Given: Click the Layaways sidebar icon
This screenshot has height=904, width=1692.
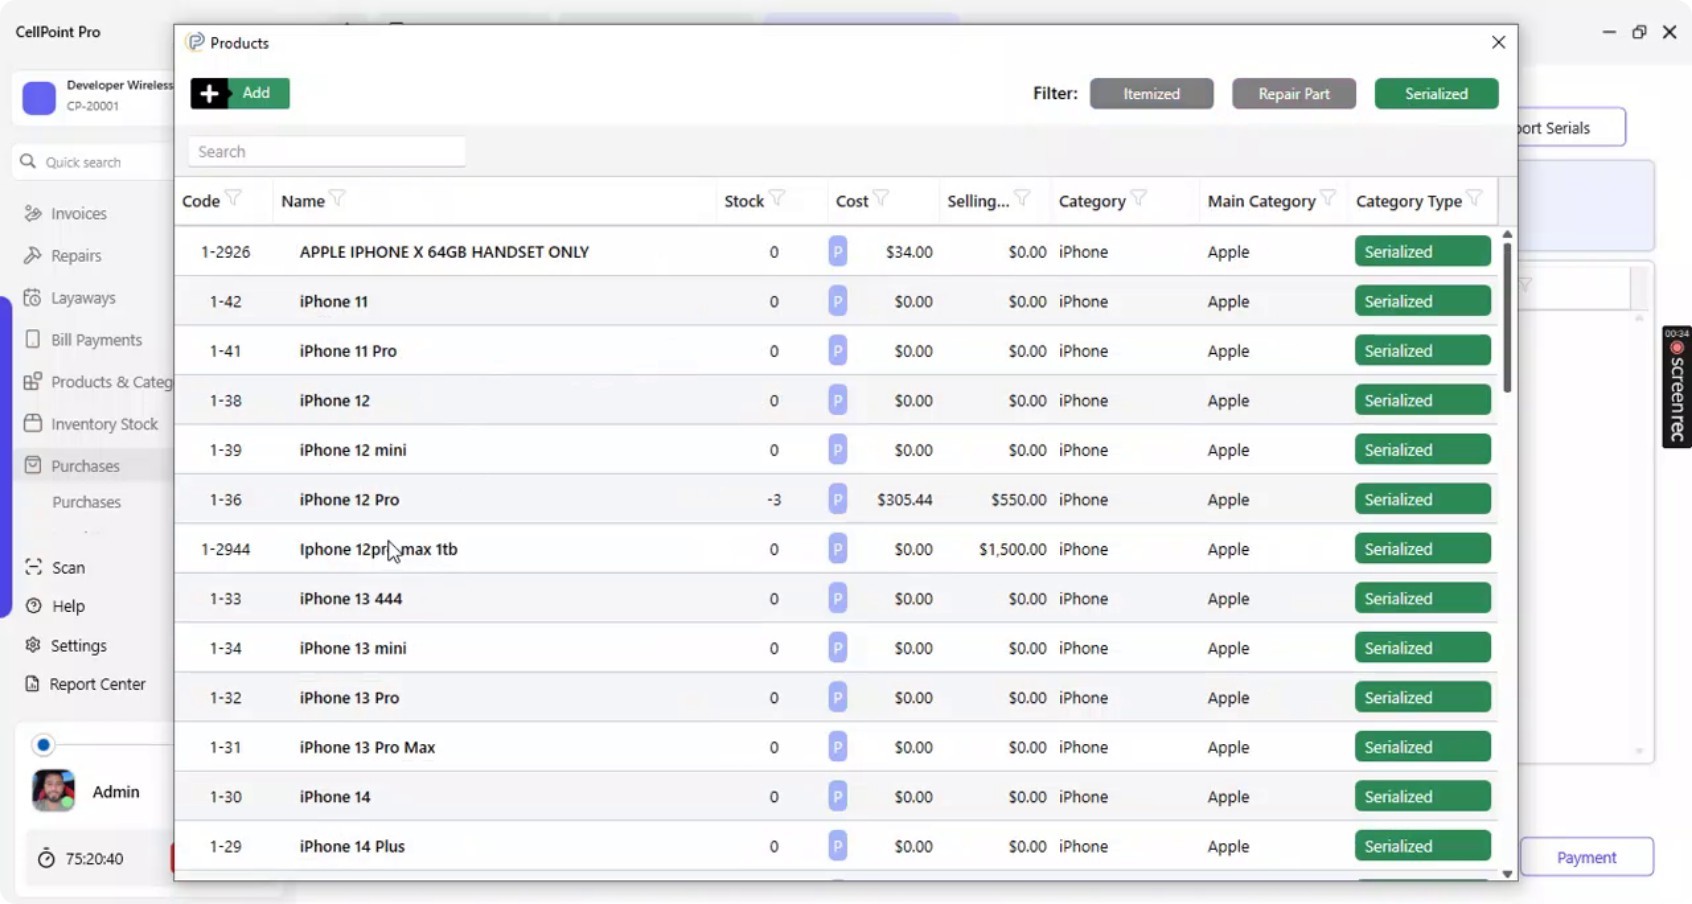Looking at the screenshot, I should click(33, 297).
